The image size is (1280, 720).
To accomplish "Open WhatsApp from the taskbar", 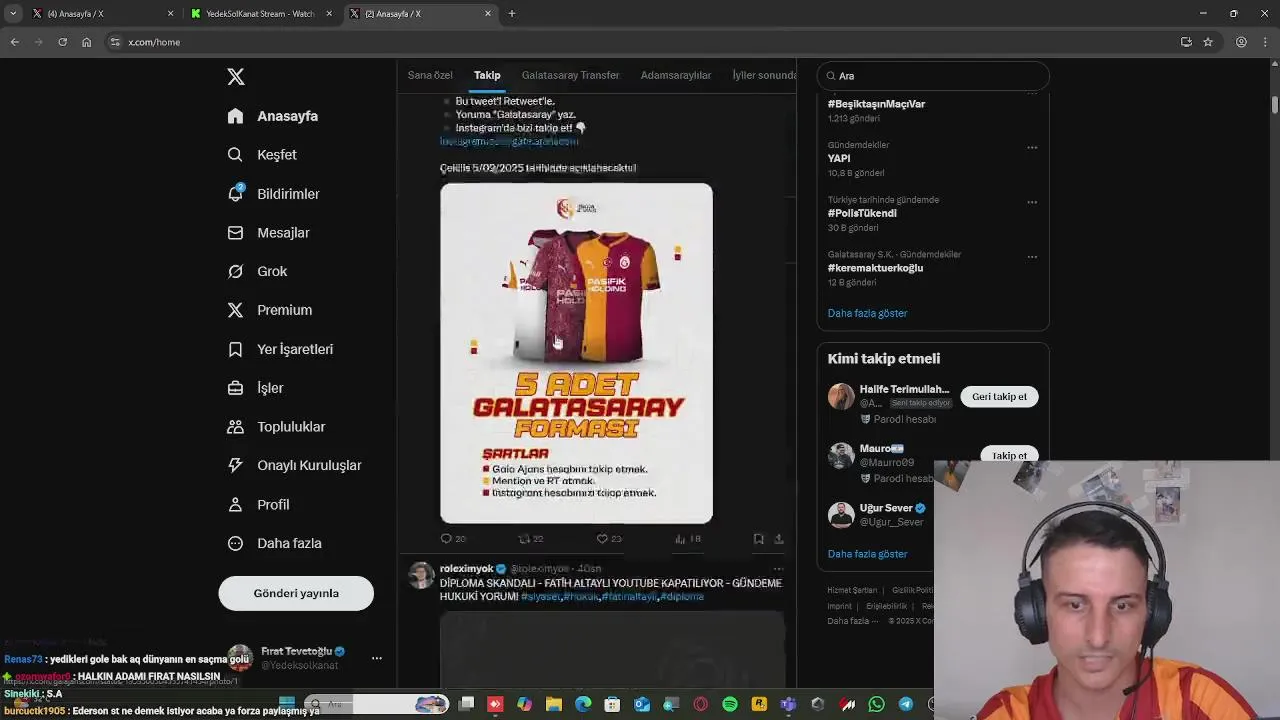I will 877,705.
